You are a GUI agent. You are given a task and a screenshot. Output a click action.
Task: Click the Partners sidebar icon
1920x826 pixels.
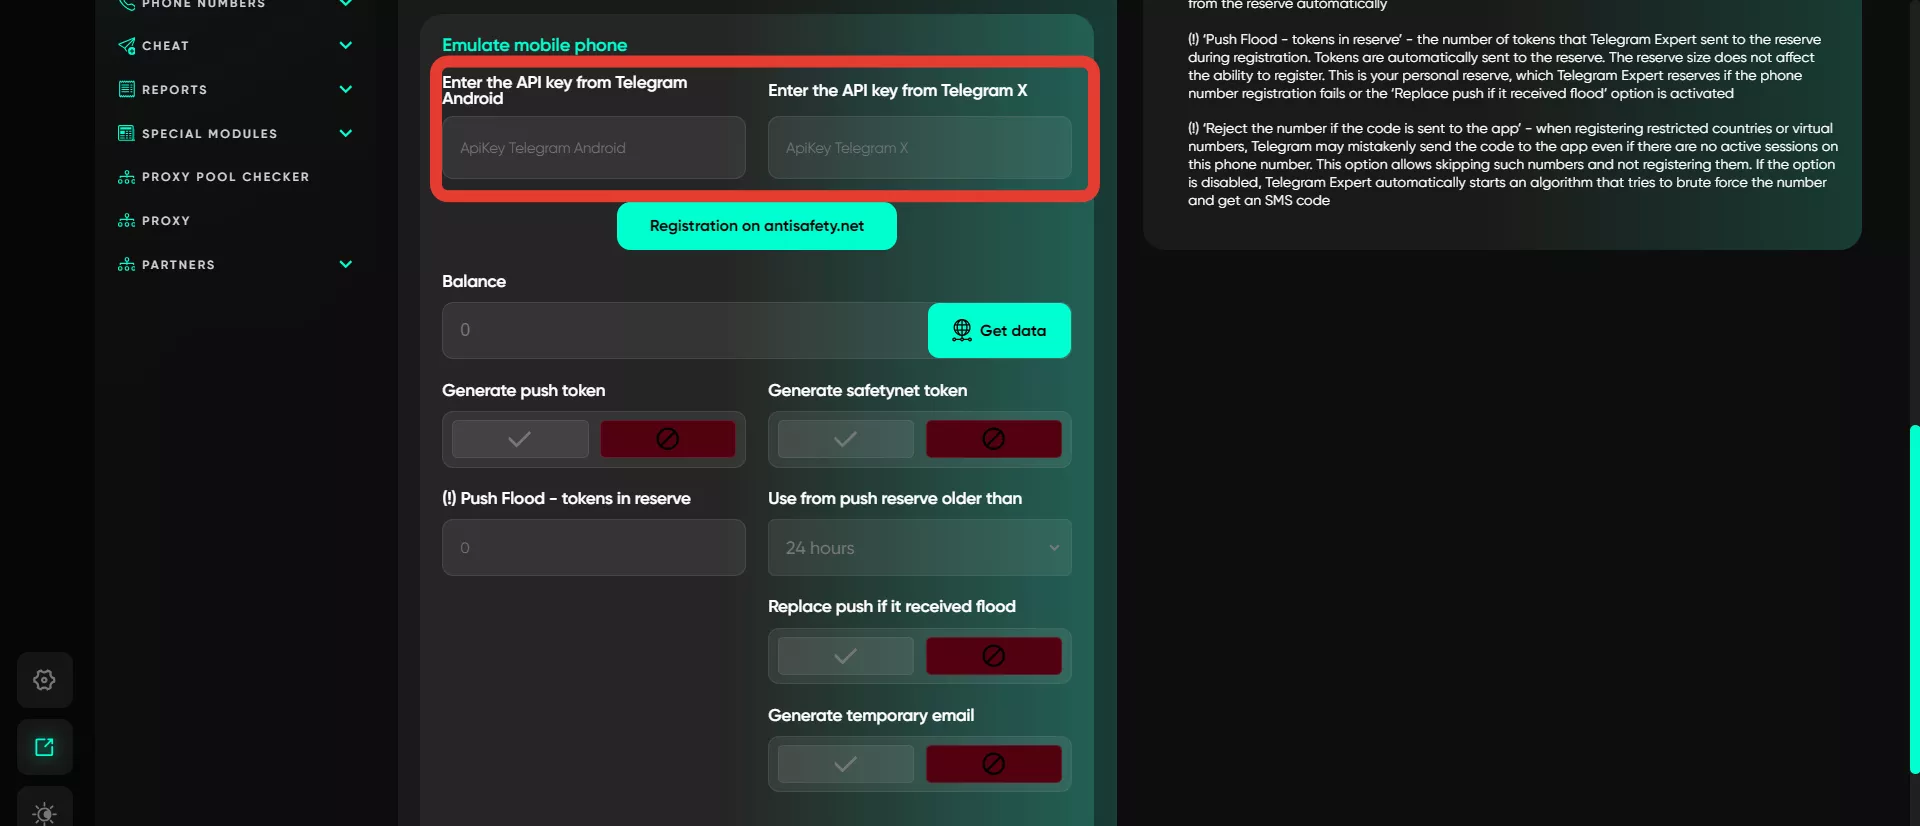coord(126,265)
